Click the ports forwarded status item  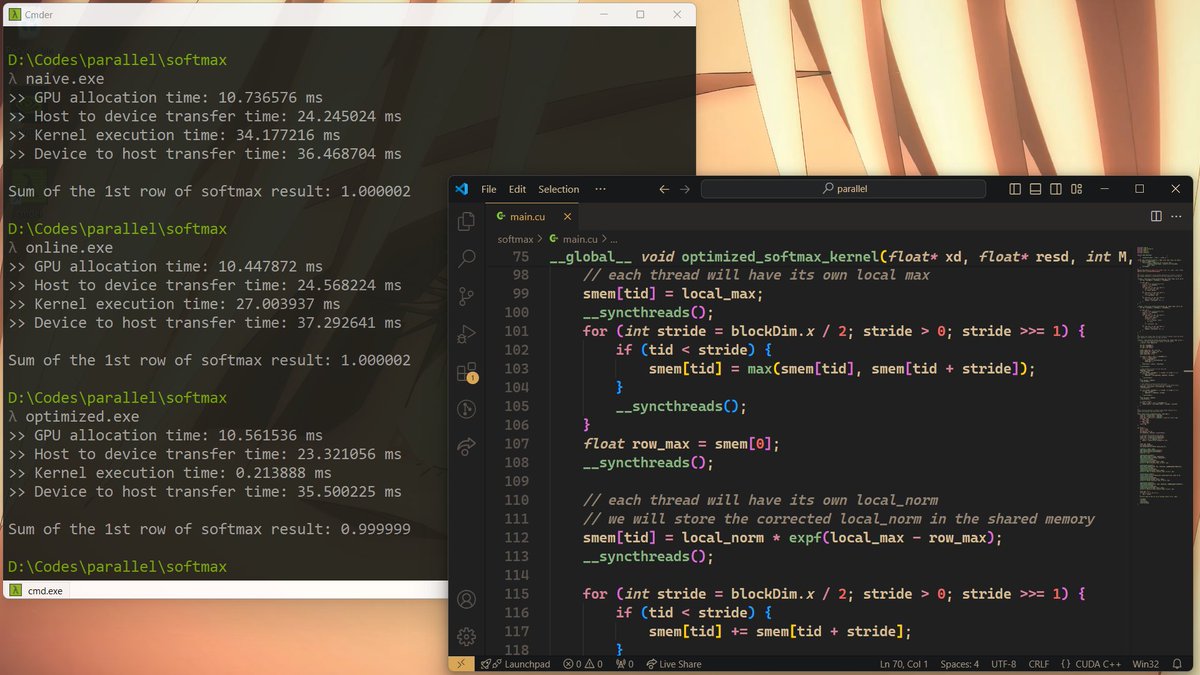tap(624, 664)
